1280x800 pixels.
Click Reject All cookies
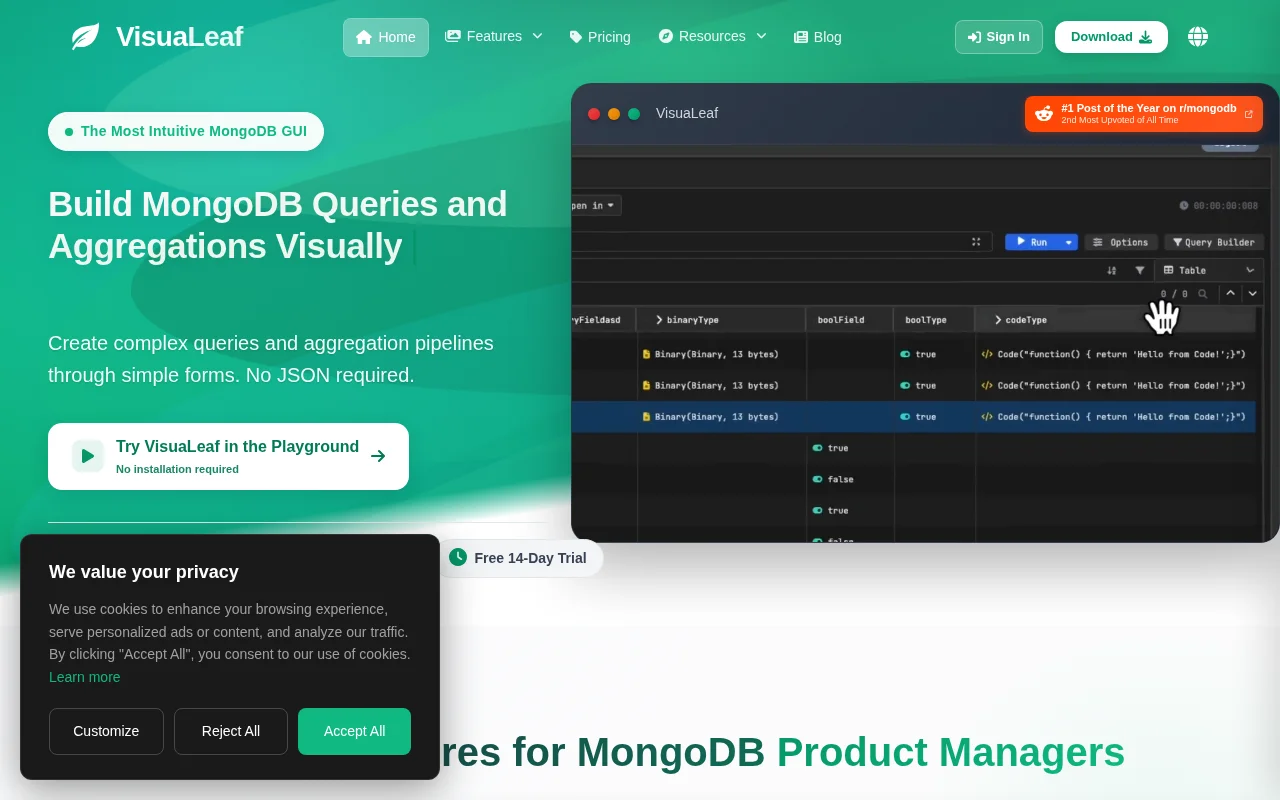(231, 731)
